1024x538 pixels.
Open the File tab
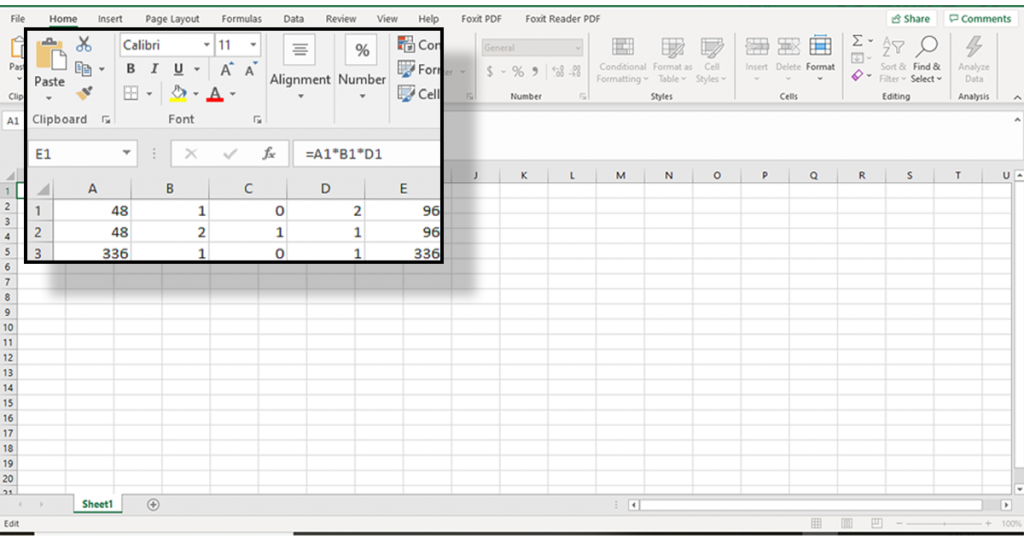(x=18, y=19)
